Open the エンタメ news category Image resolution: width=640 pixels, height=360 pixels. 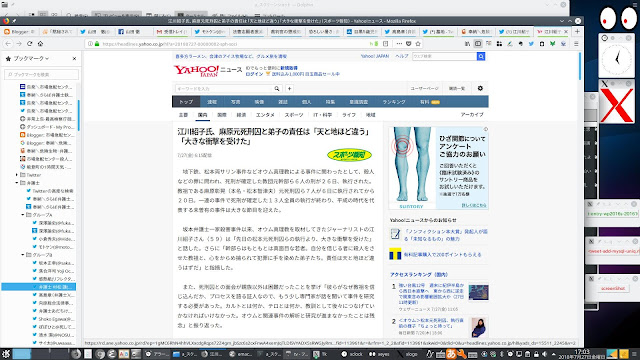[x=265, y=115]
